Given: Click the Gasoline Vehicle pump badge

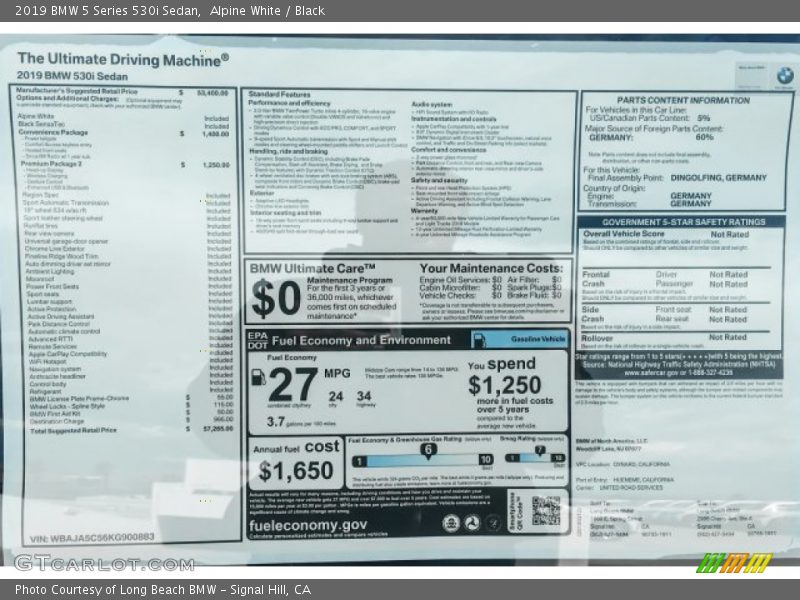Looking at the screenshot, I should pyautogui.click(x=479, y=339).
